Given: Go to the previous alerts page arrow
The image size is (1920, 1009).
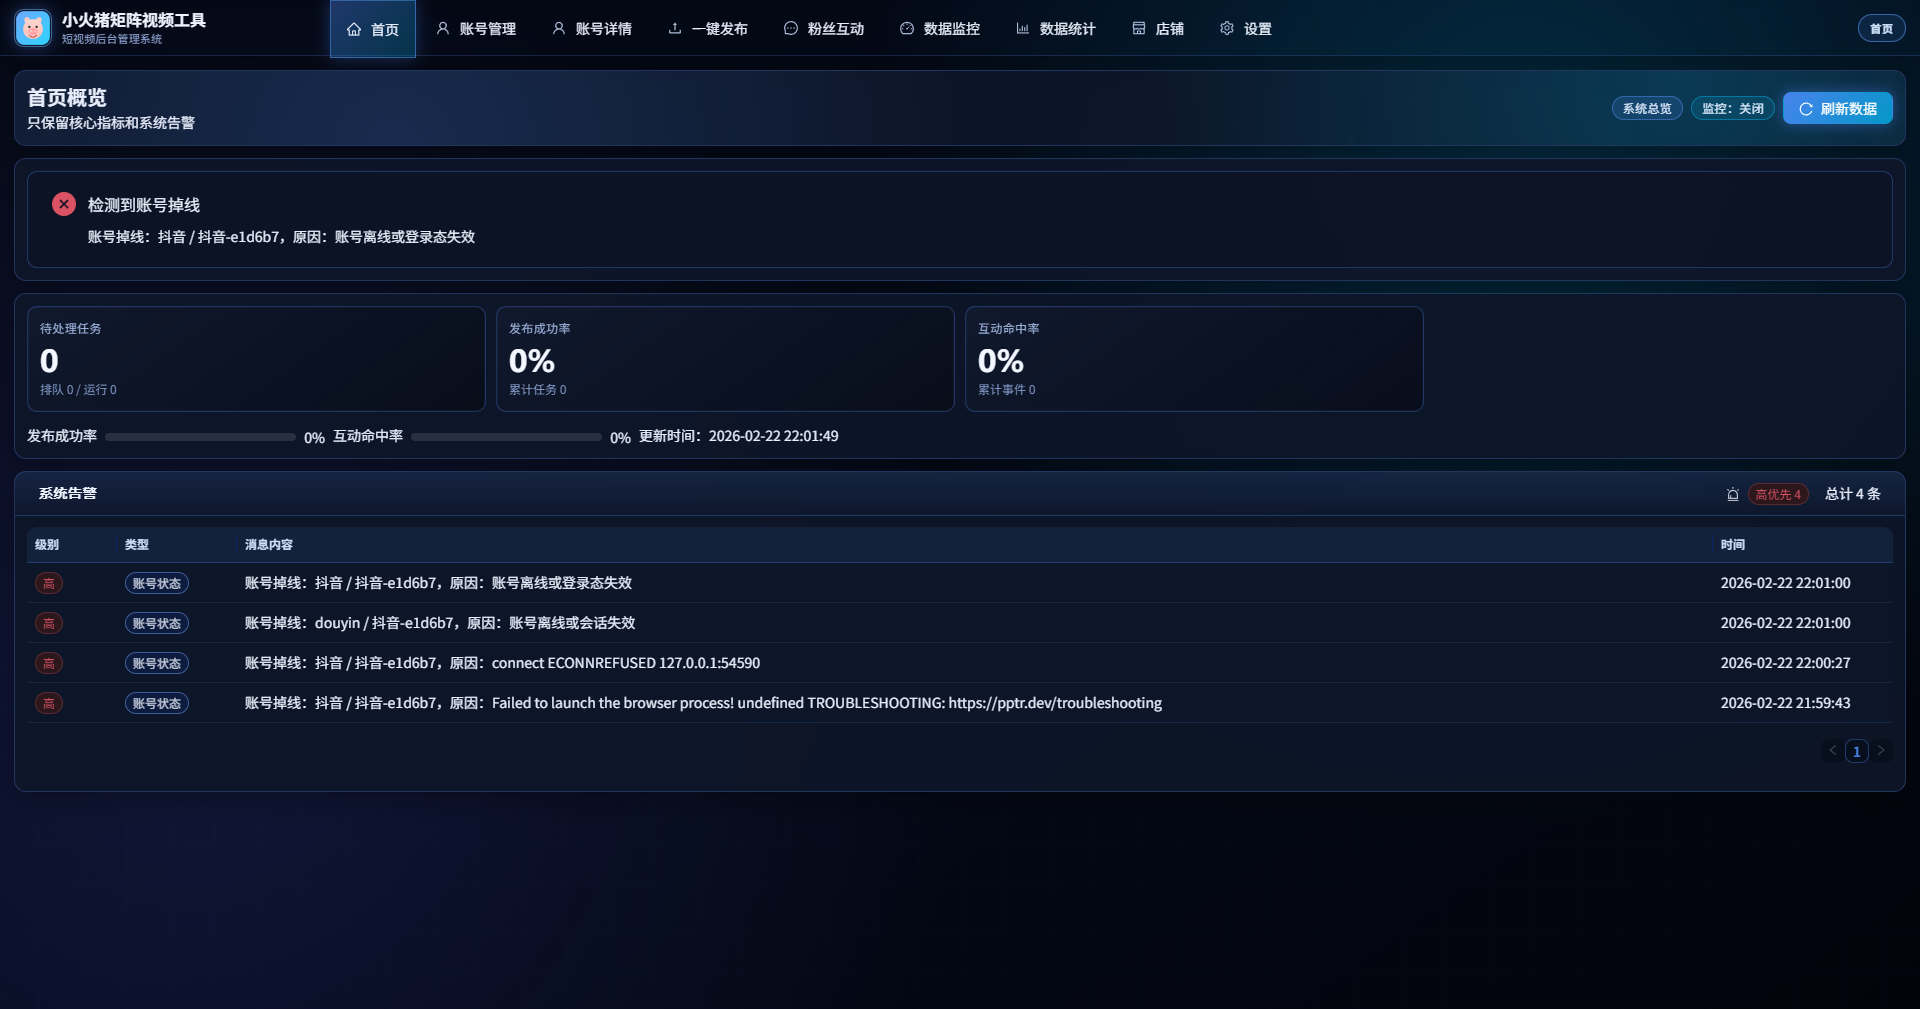Looking at the screenshot, I should pos(1833,750).
